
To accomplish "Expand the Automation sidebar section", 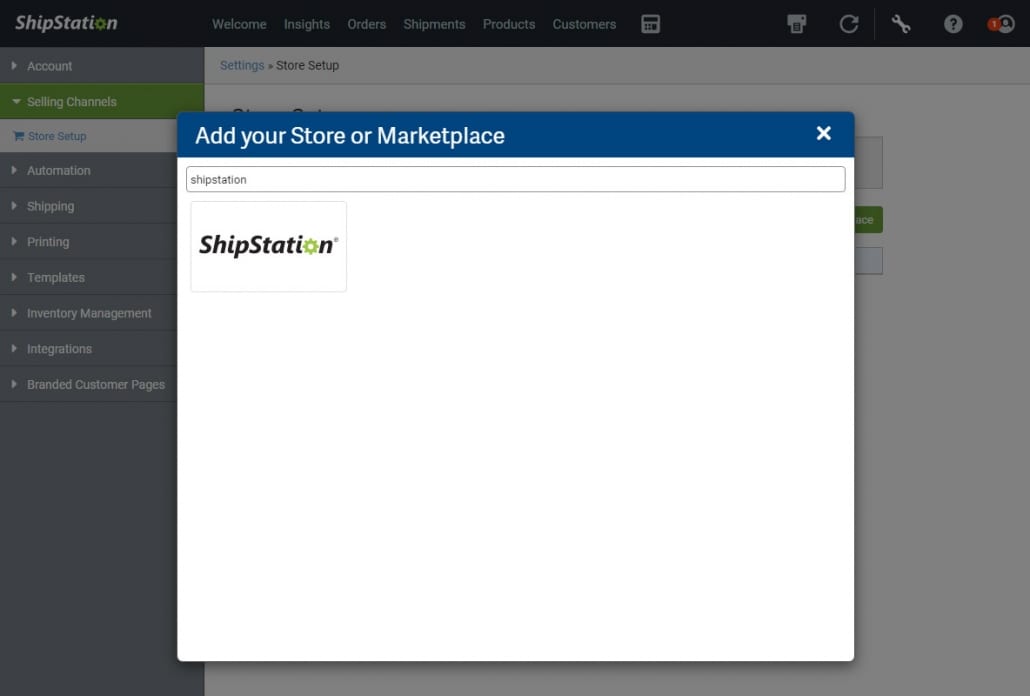I will 58,171.
